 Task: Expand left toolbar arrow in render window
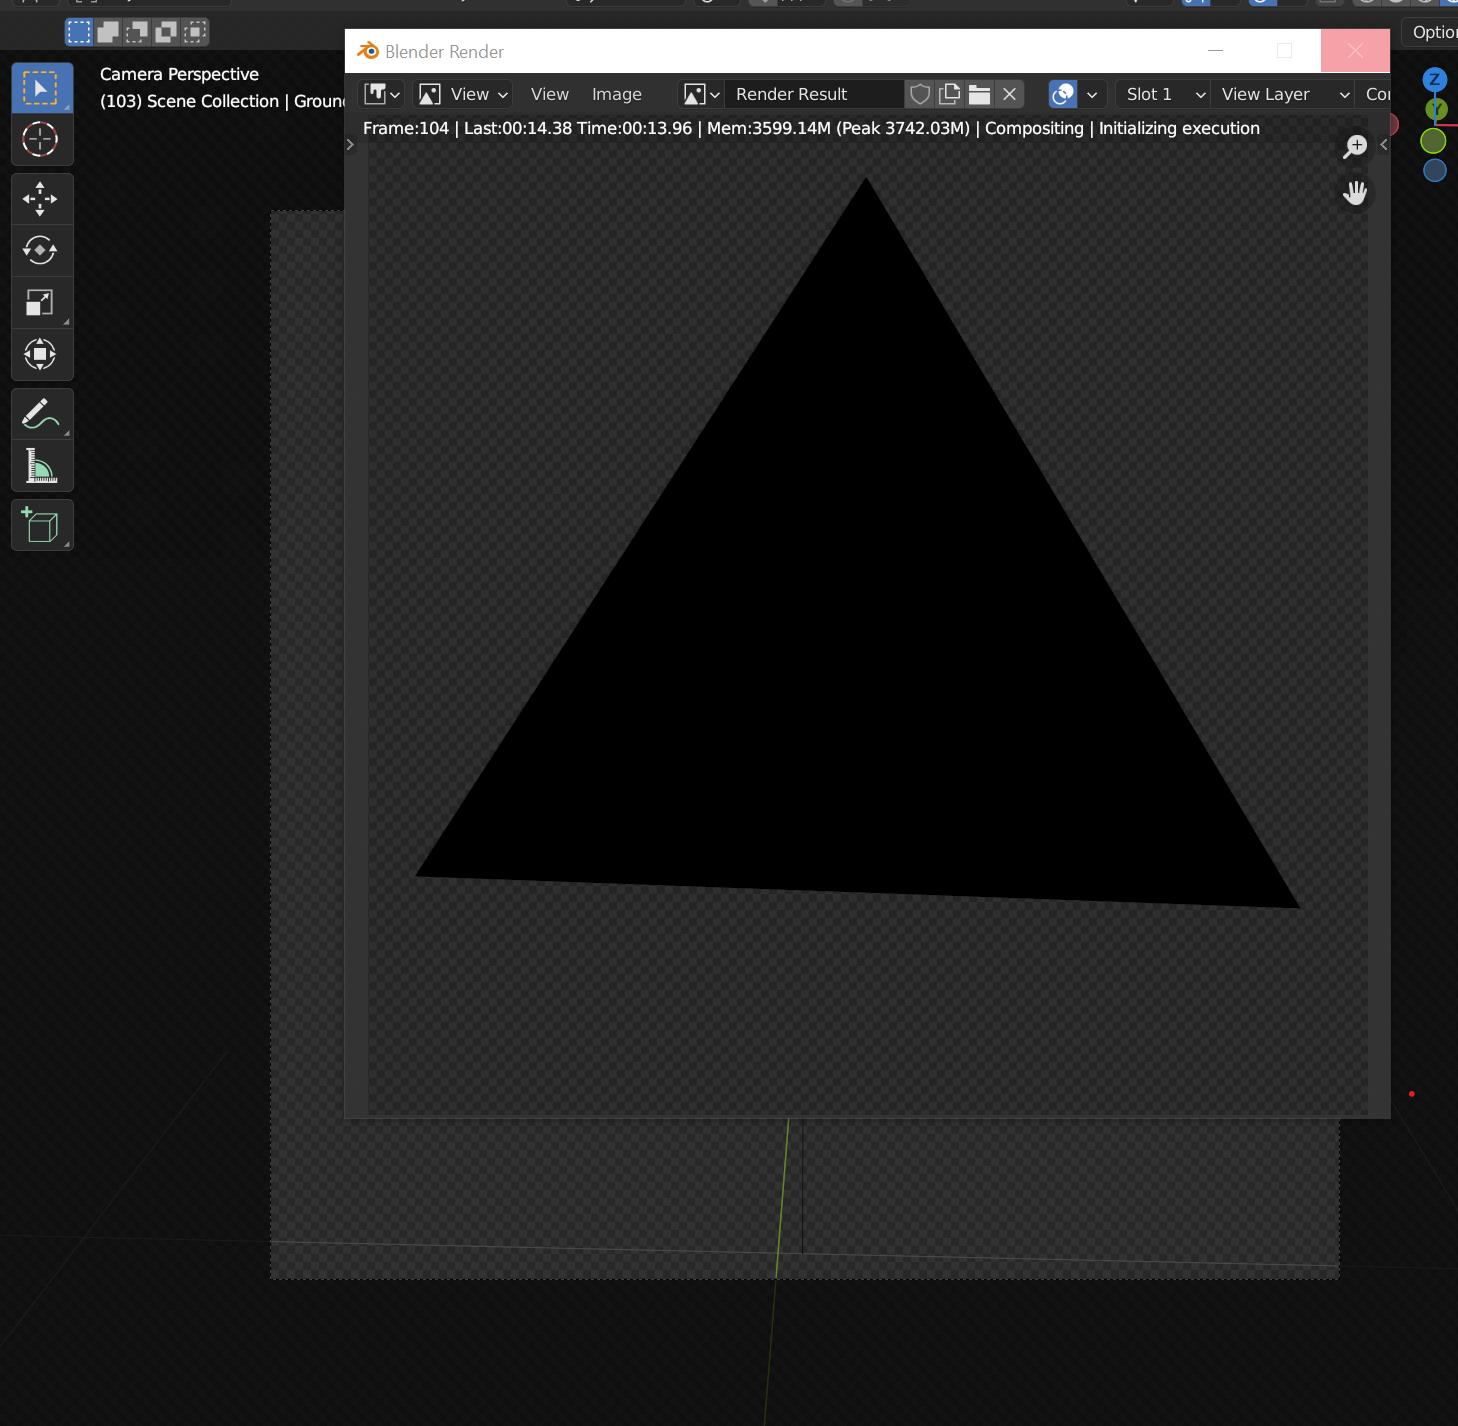[350, 145]
